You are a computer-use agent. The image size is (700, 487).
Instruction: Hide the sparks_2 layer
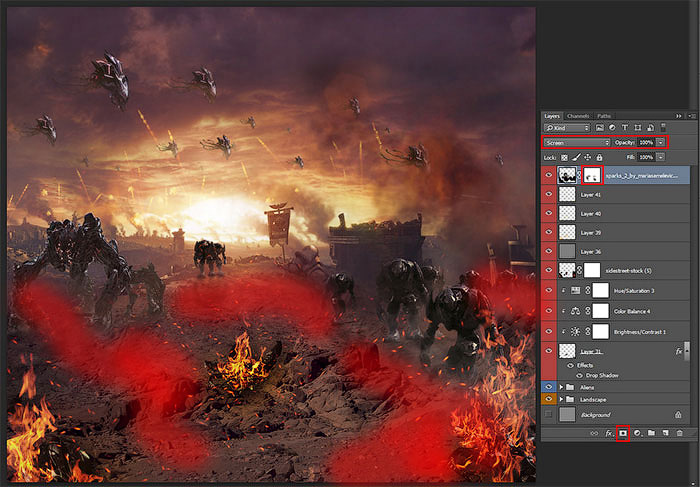click(549, 175)
